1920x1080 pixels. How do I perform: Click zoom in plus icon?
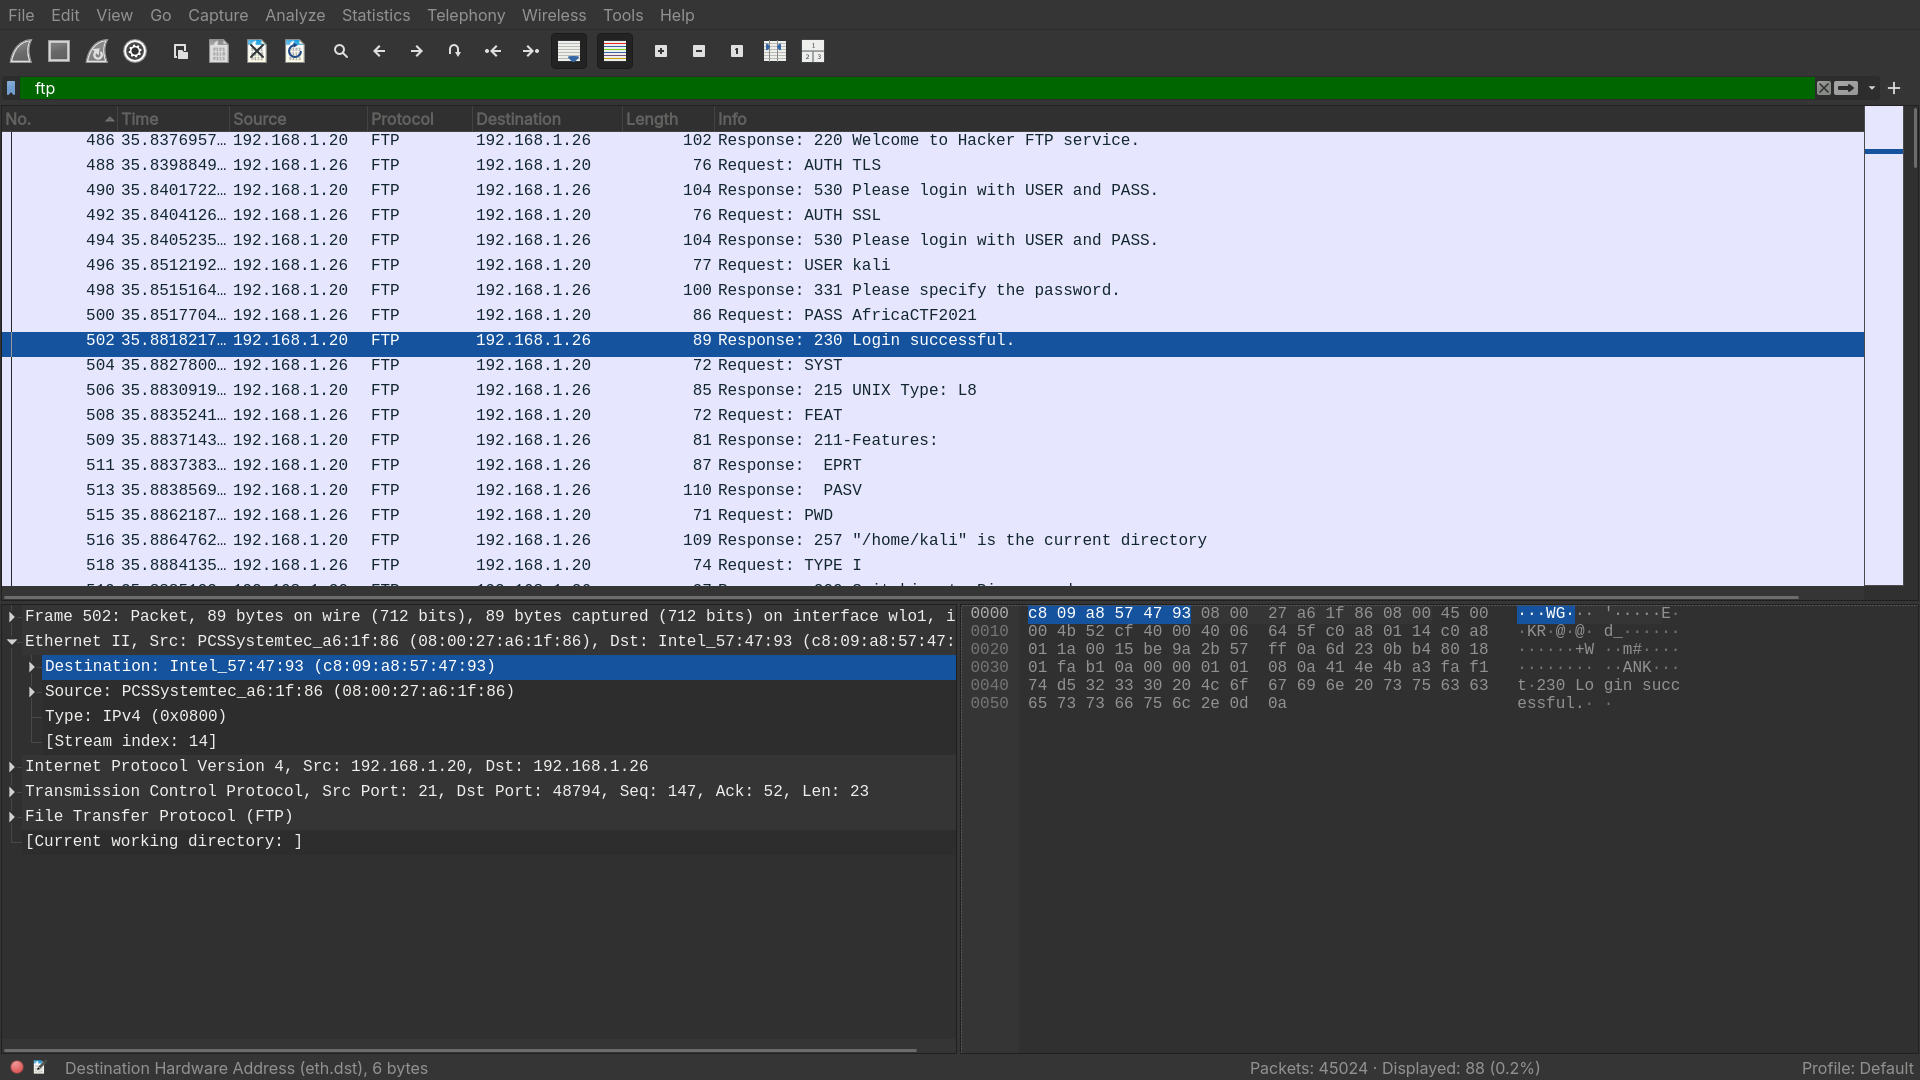point(661,51)
